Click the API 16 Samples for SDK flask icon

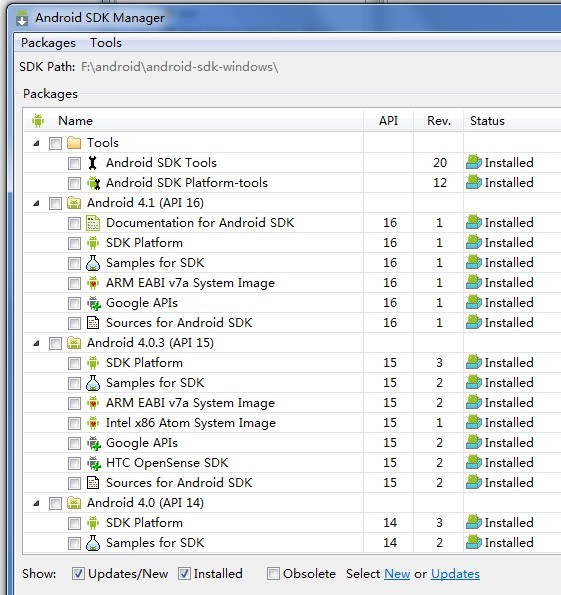point(93,263)
